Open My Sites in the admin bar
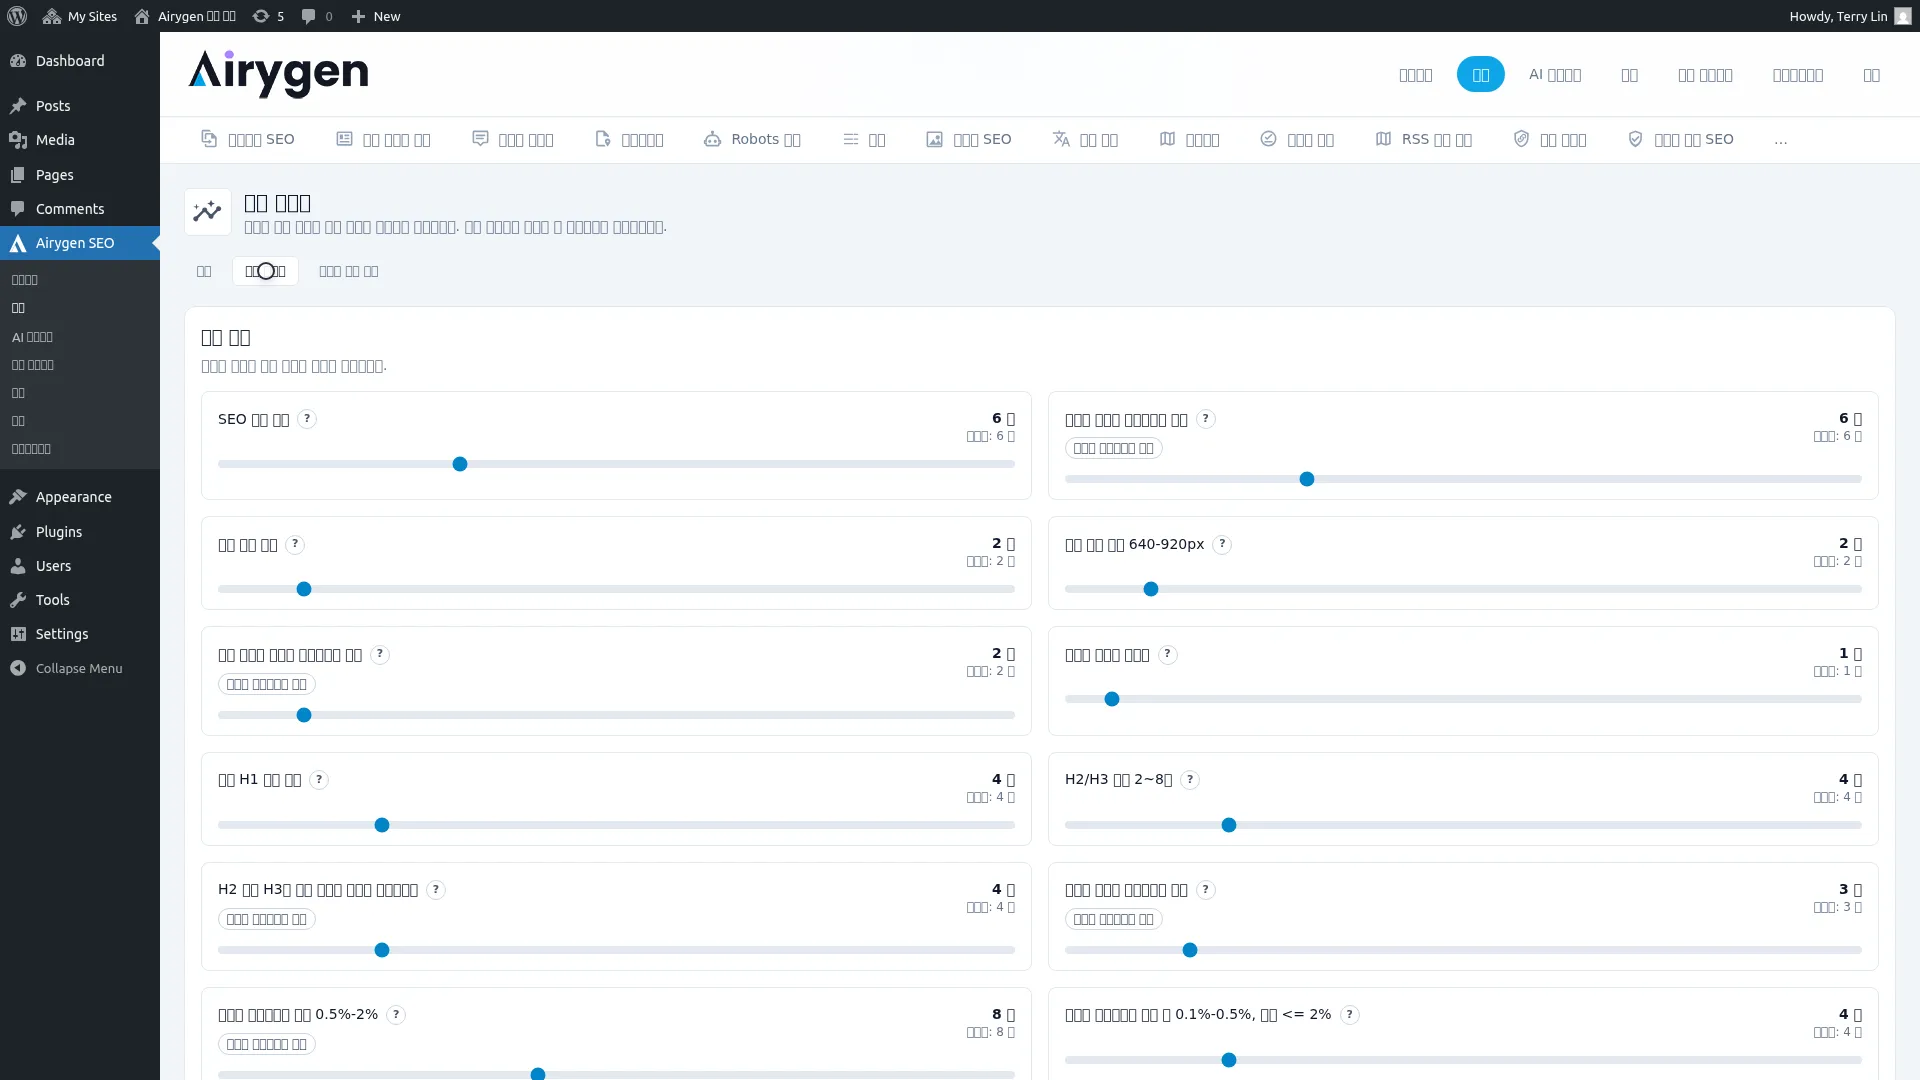Viewport: 1920px width, 1080px height. coord(80,16)
